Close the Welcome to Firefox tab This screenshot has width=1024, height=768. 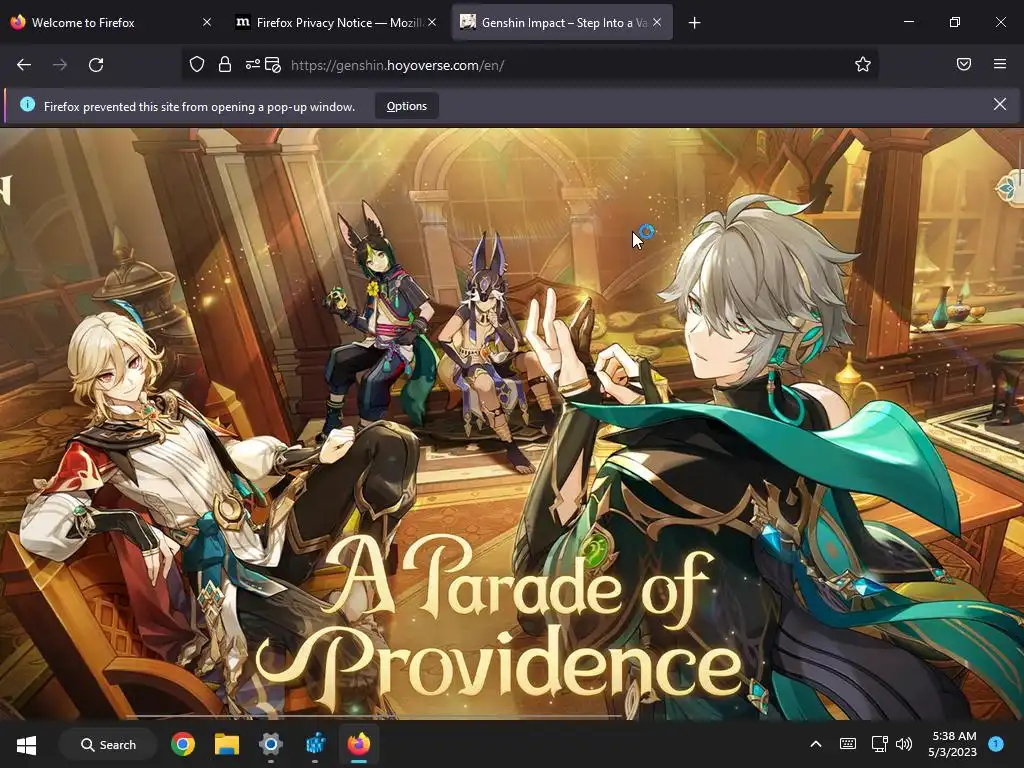tap(207, 22)
